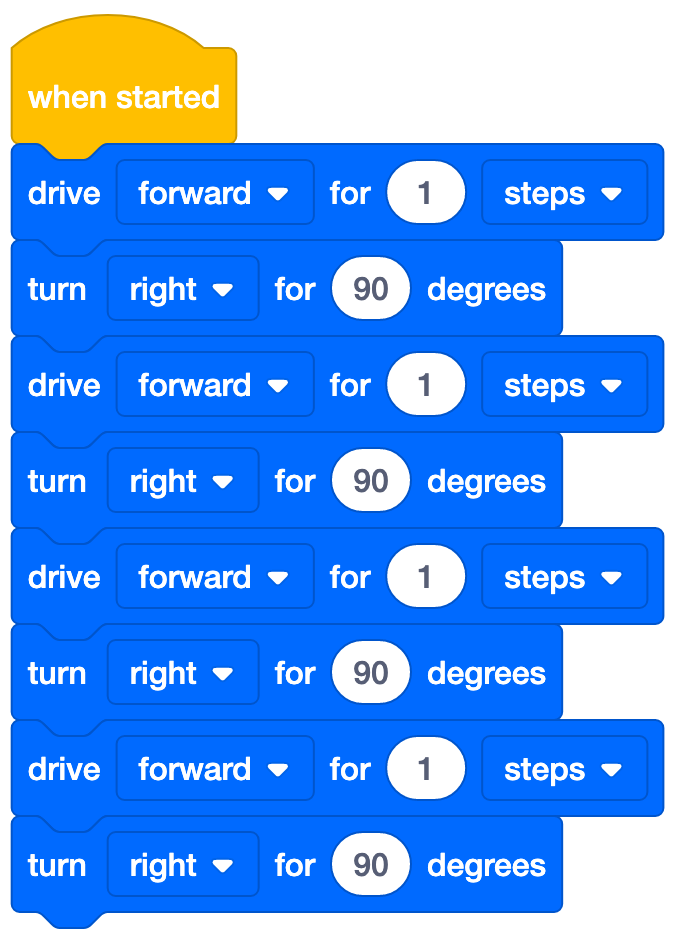Open the first turn block's right dropdown
686x938 pixels.
tap(182, 288)
